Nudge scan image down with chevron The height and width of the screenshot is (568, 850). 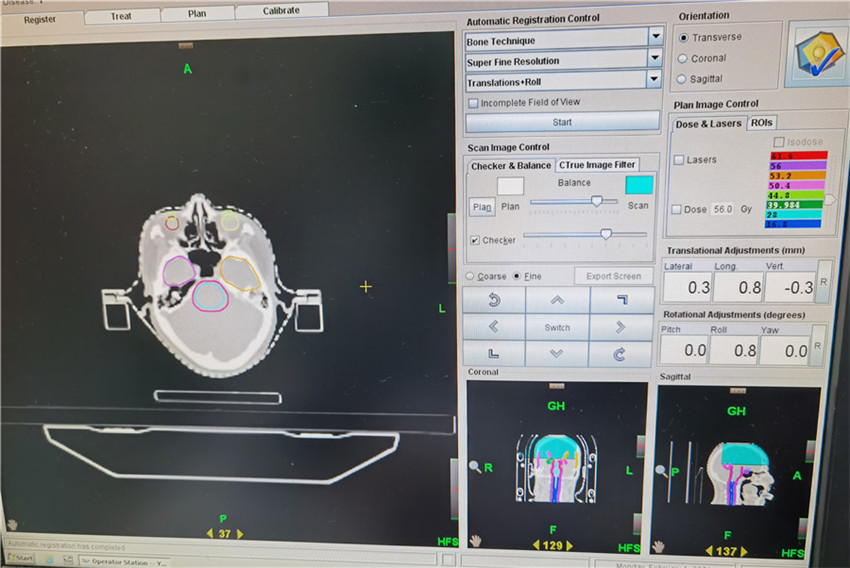pyautogui.click(x=556, y=354)
